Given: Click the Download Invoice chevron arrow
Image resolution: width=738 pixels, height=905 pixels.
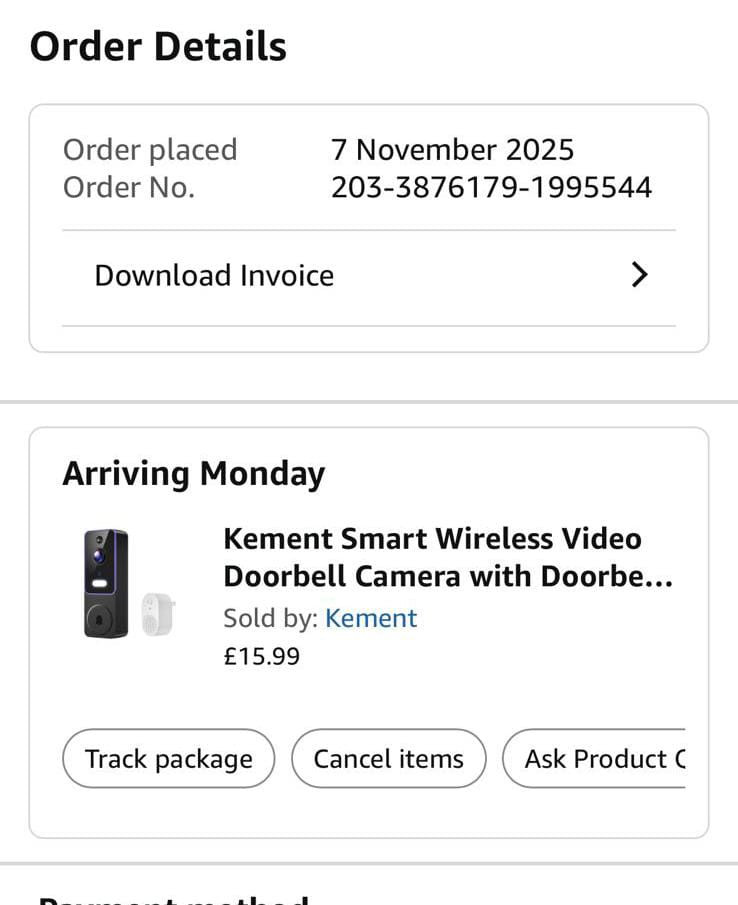Looking at the screenshot, I should [640, 275].
